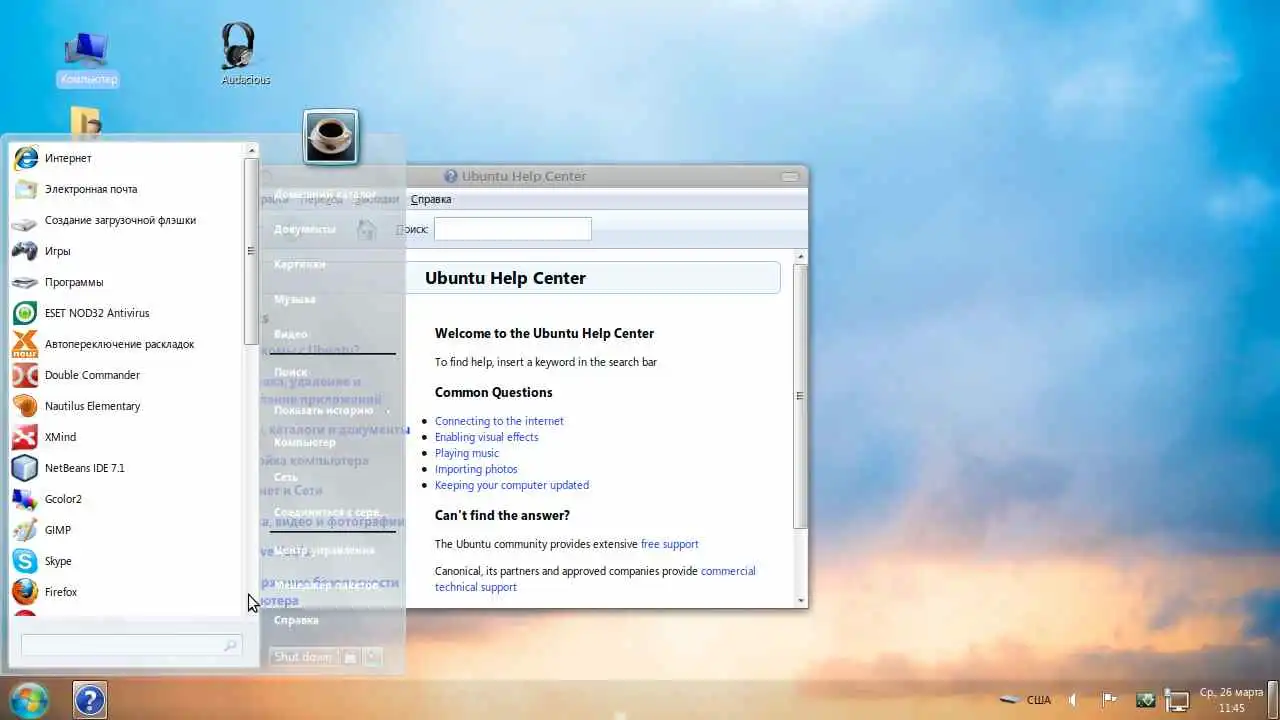This screenshot has height=720, width=1280.
Task: Open Документы in start menu
Action: click(305, 229)
